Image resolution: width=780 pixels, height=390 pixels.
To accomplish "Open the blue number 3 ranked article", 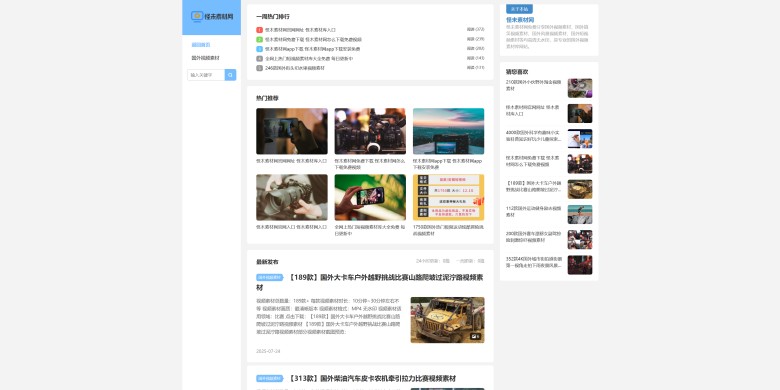I will point(312,49).
